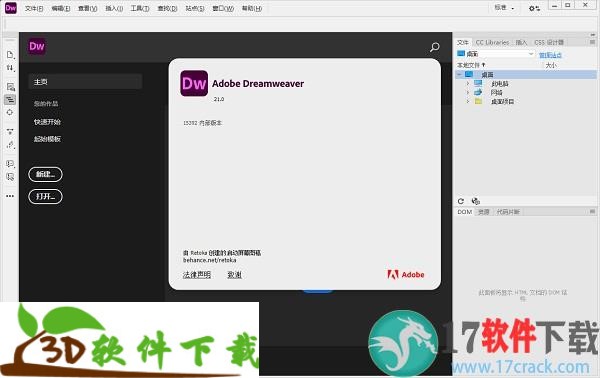Viewport: 600px width, 378px height.
Task: Open the Customize Toolbar three-dots icon
Action: pos(10,196)
